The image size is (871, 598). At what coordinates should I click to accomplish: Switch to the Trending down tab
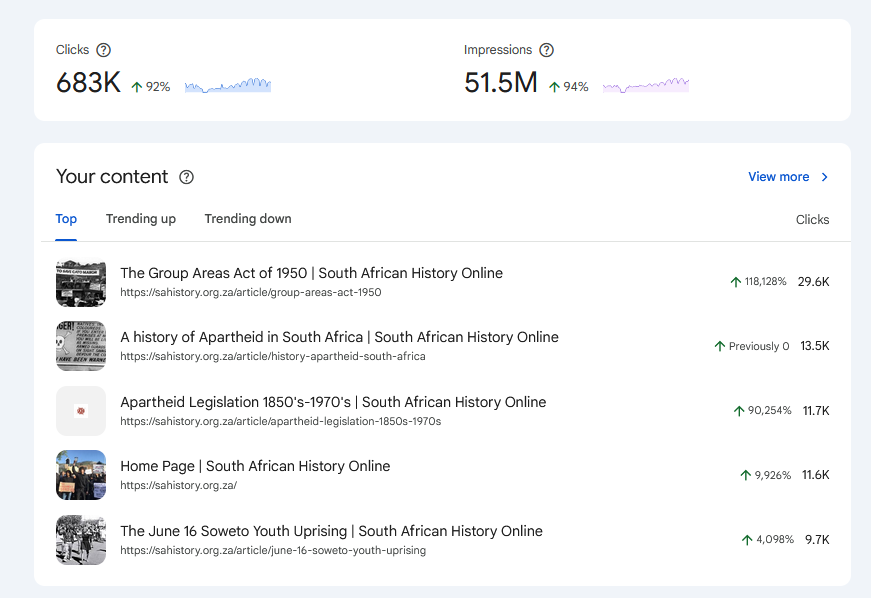[x=248, y=218]
